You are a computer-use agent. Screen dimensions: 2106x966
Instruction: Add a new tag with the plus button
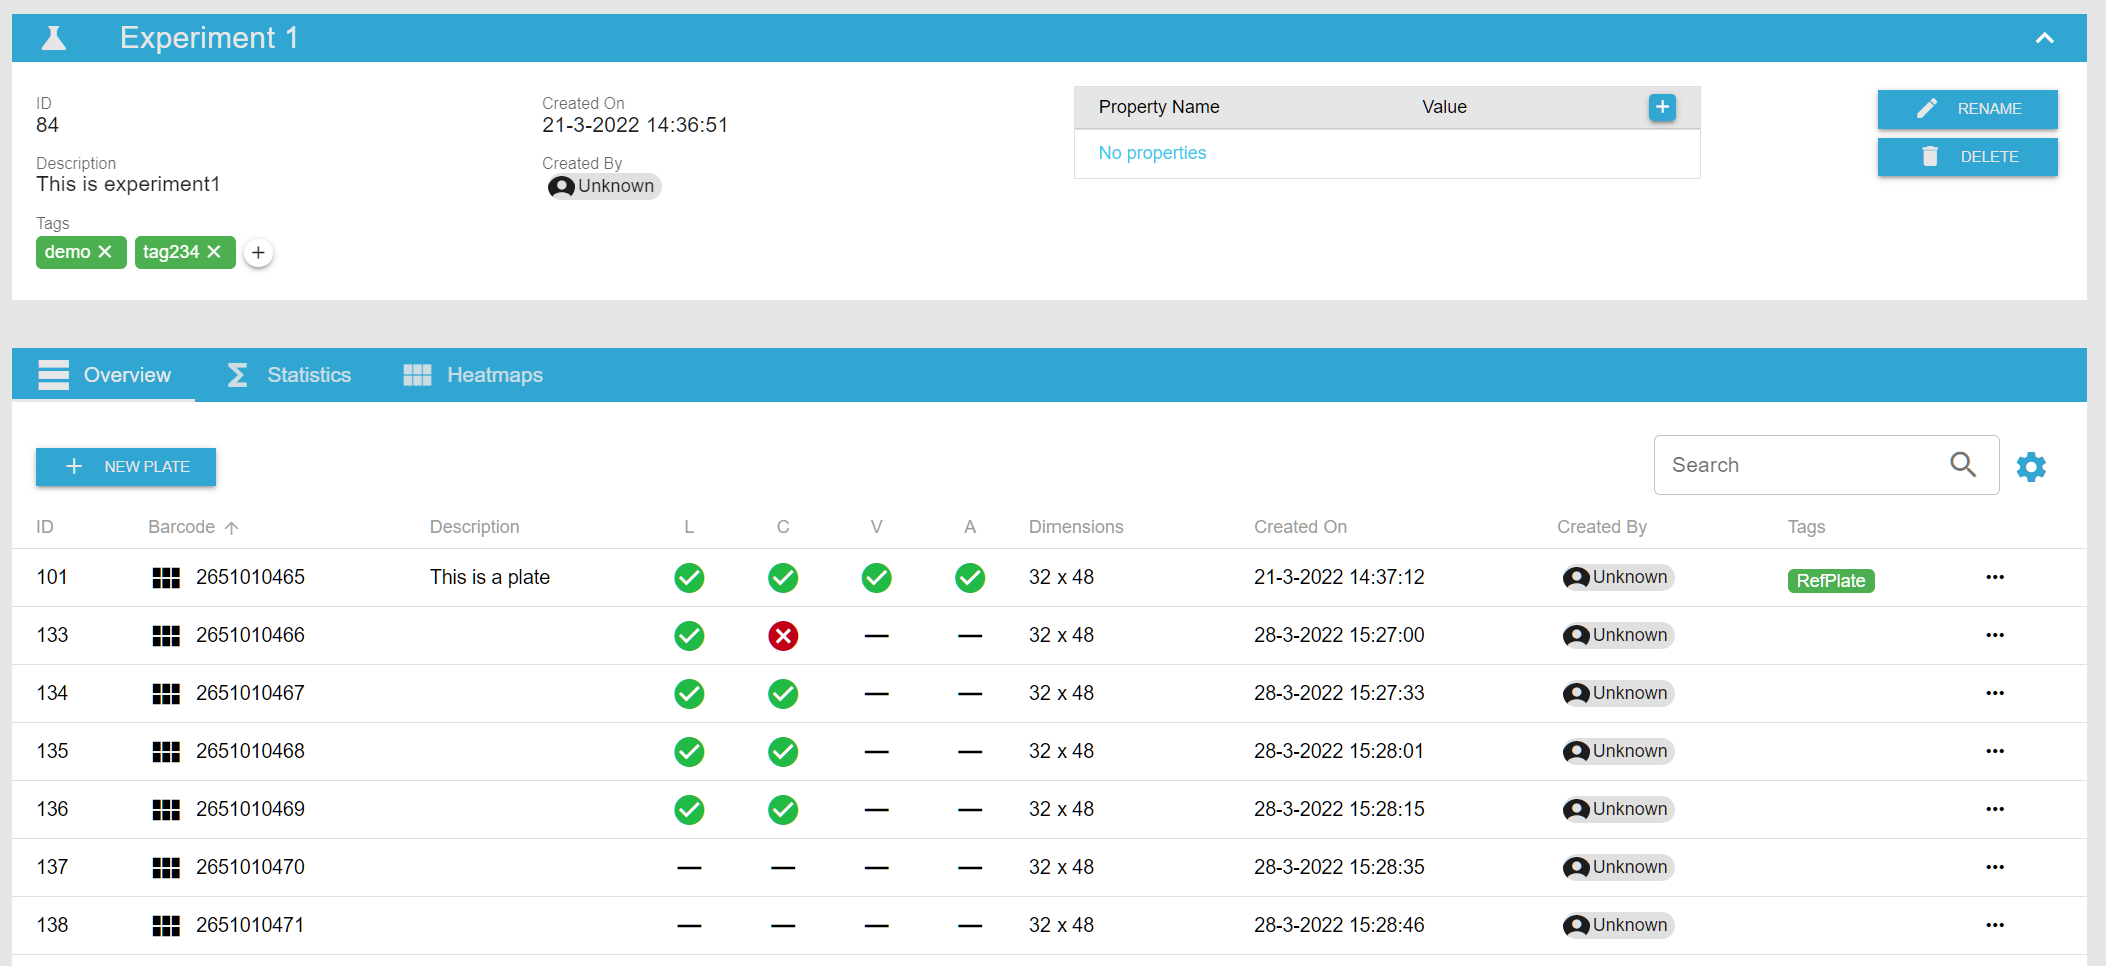point(259,253)
